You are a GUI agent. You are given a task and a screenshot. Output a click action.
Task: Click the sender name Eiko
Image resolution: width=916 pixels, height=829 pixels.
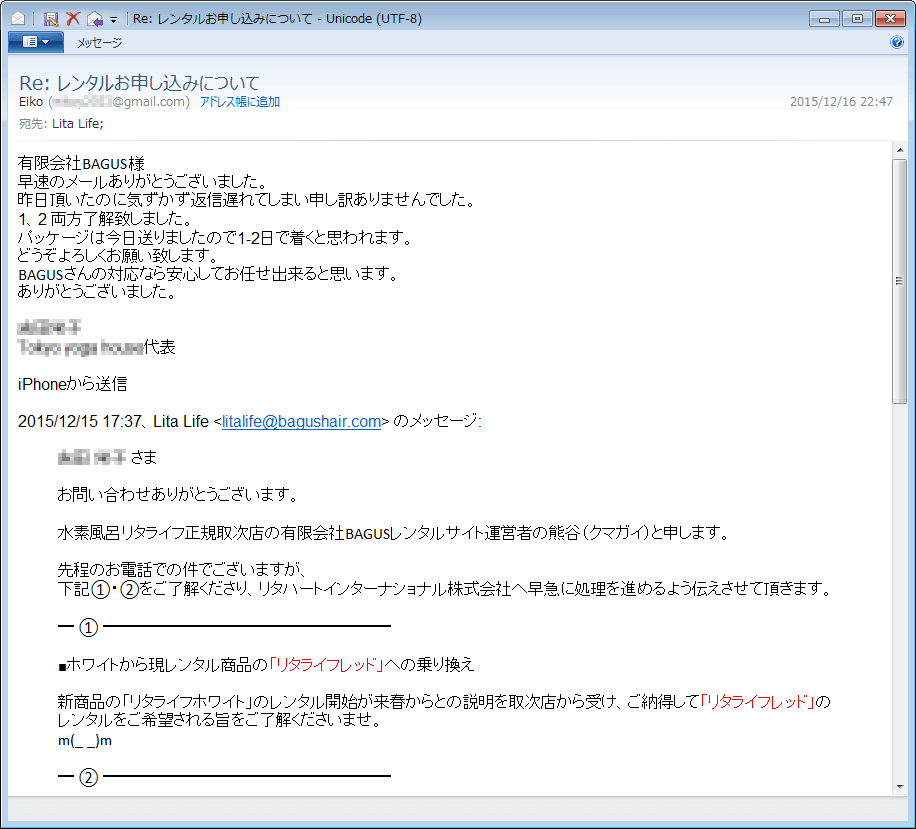[x=31, y=102]
